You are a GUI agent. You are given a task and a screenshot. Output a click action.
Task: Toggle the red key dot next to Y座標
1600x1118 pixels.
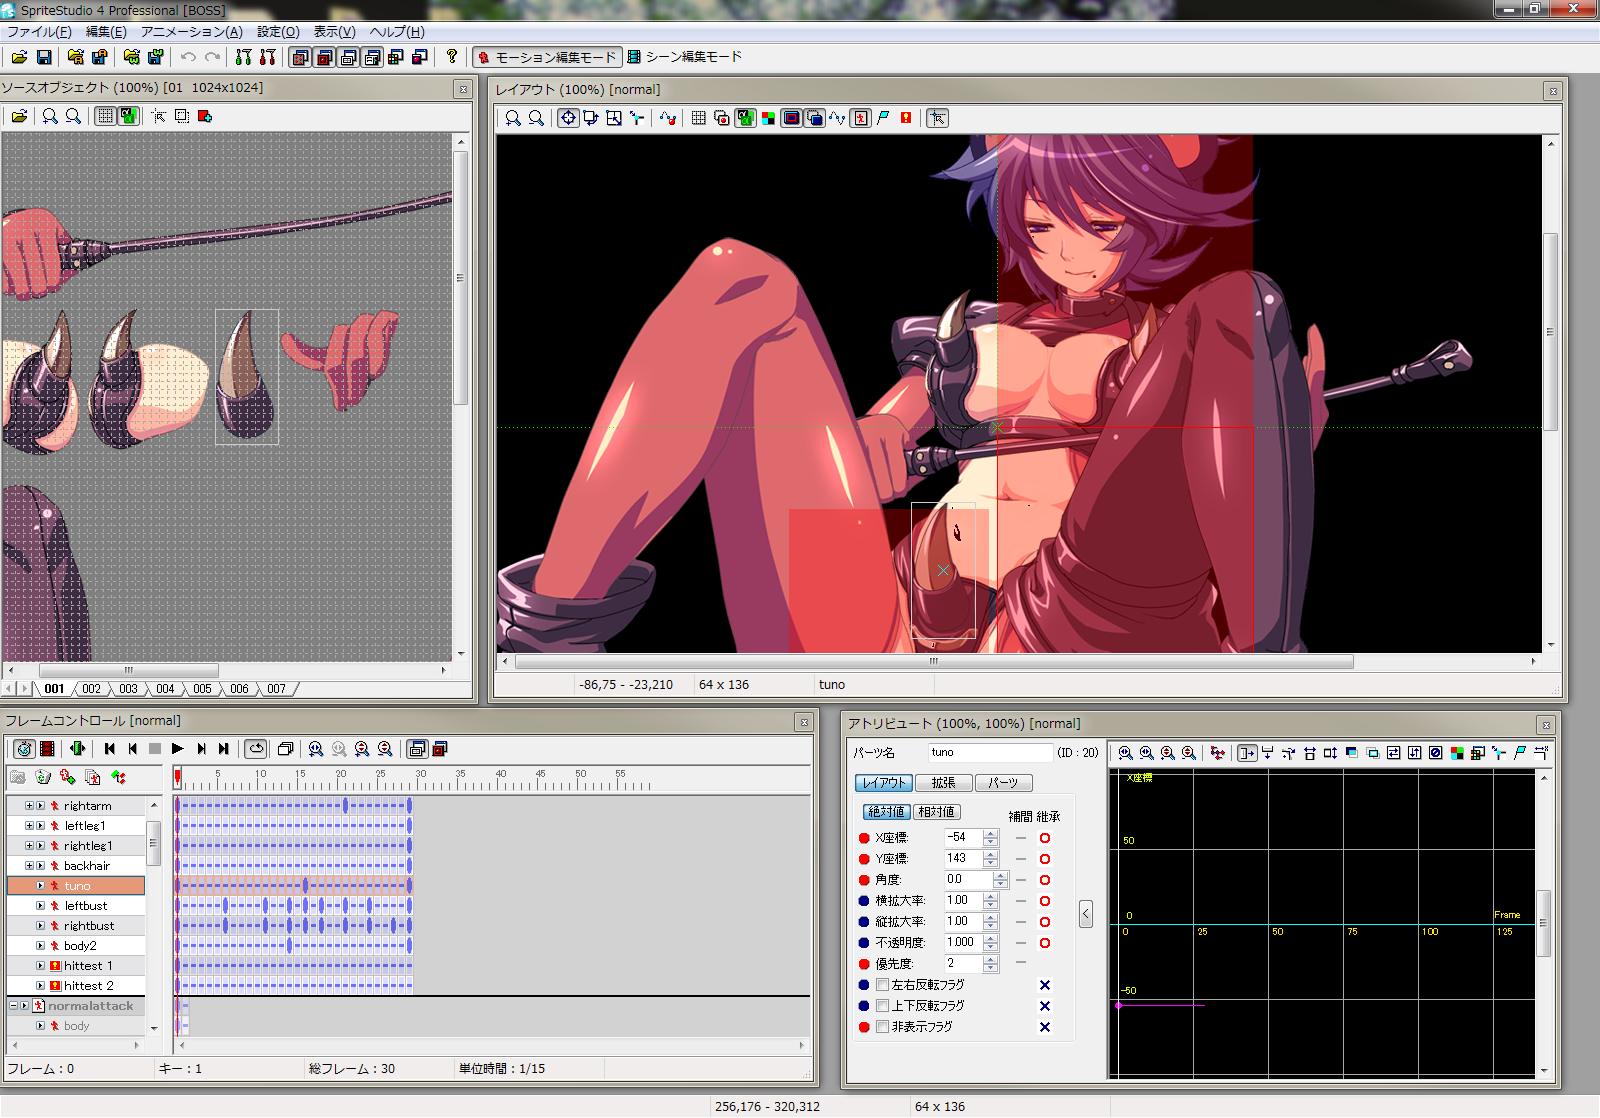(864, 859)
